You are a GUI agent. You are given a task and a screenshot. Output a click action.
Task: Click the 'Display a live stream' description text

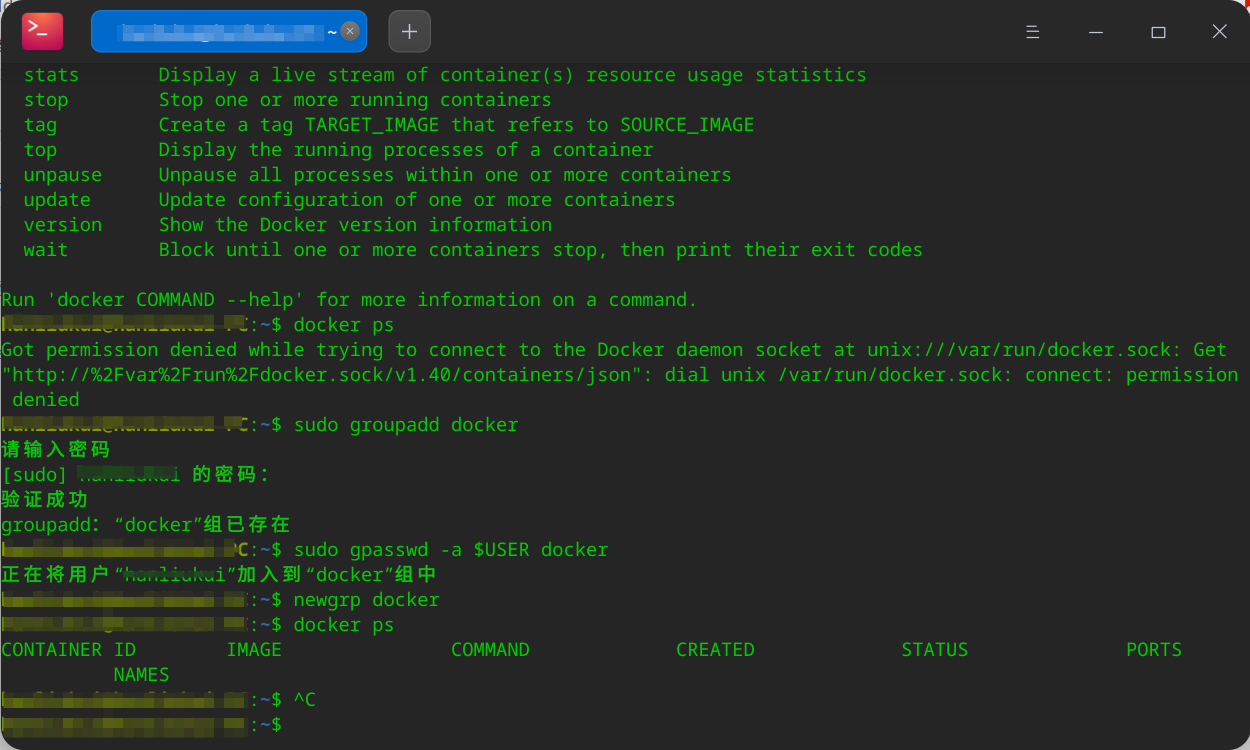tap(512, 75)
